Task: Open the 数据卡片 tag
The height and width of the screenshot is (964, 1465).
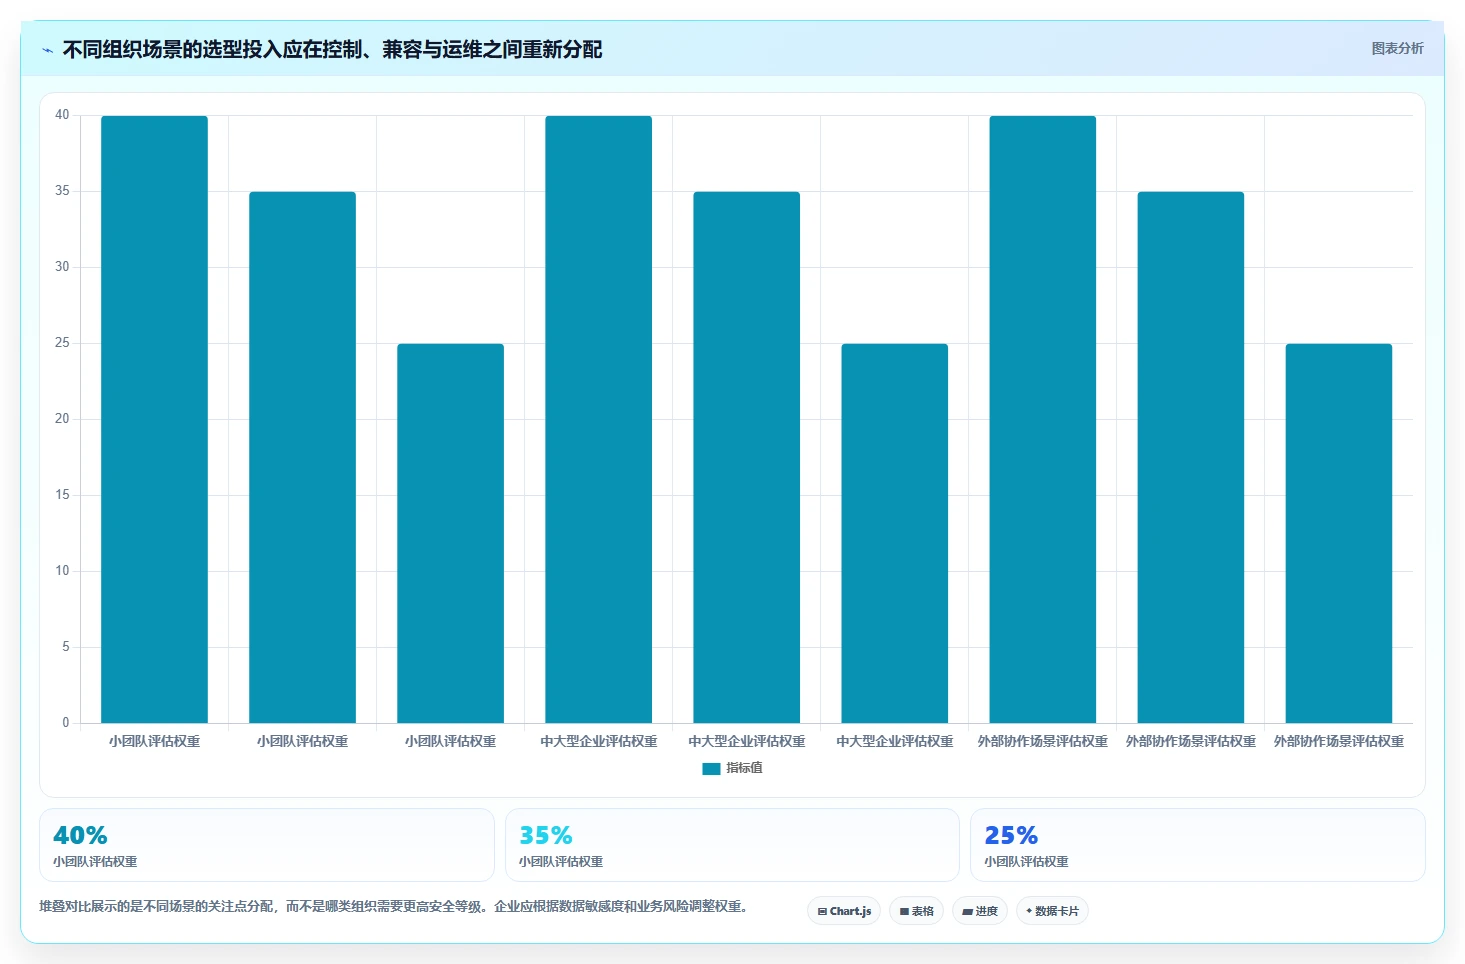Action: click(x=1052, y=911)
